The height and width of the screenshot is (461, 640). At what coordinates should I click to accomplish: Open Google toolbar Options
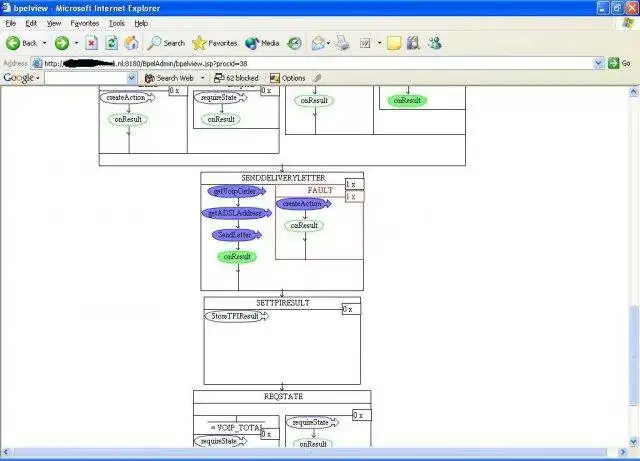coord(287,78)
